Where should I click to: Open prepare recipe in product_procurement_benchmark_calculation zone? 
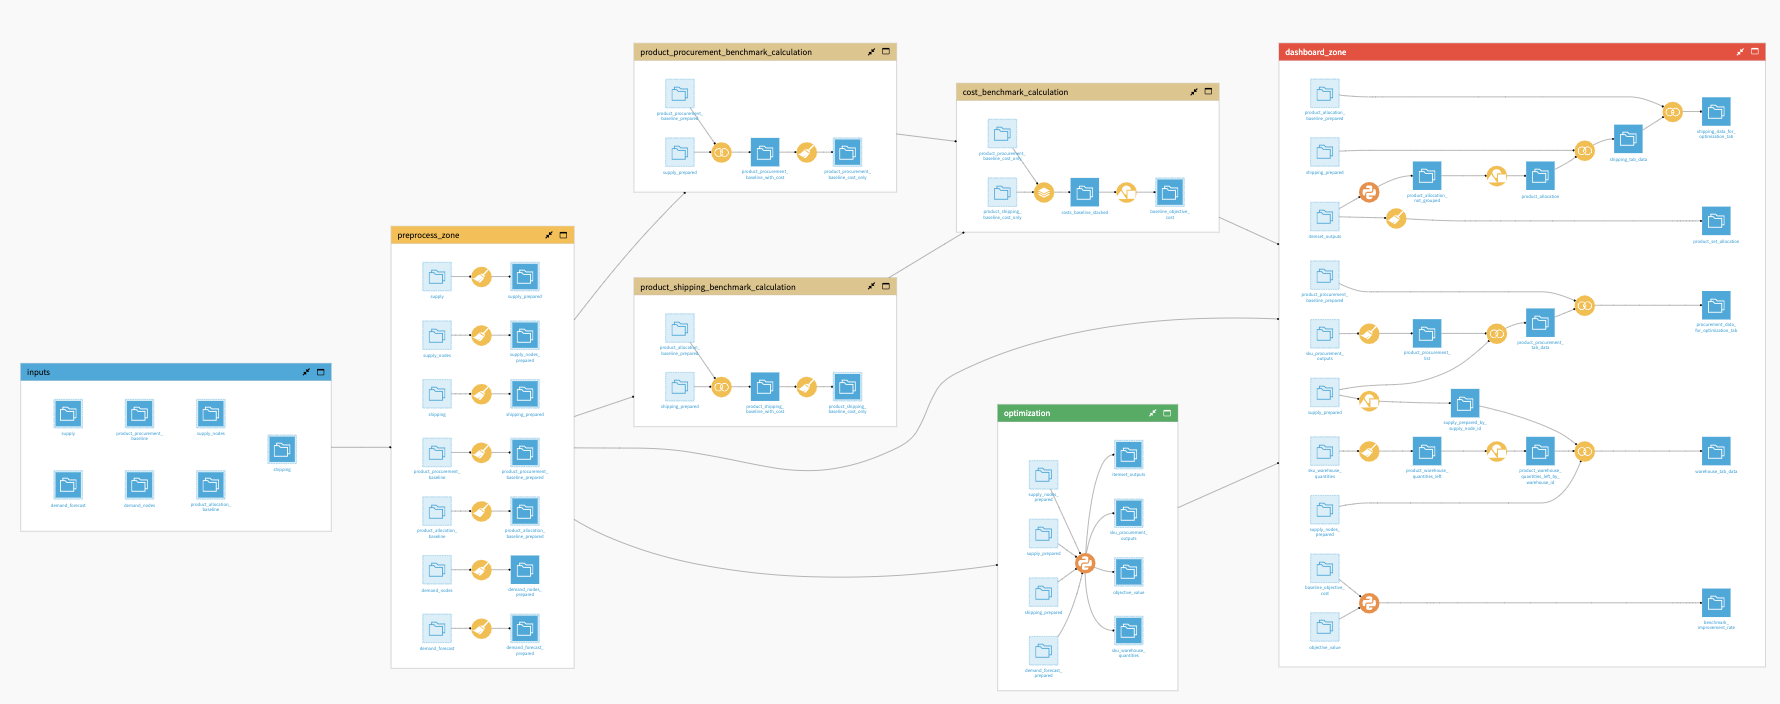point(806,152)
